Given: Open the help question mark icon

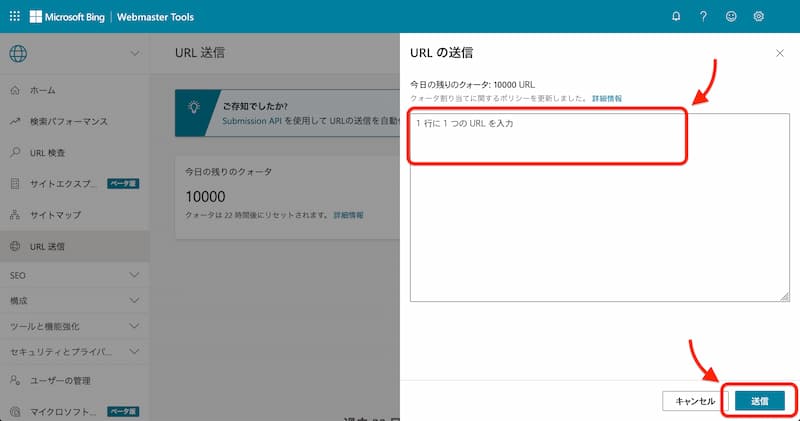Looking at the screenshot, I should [704, 16].
